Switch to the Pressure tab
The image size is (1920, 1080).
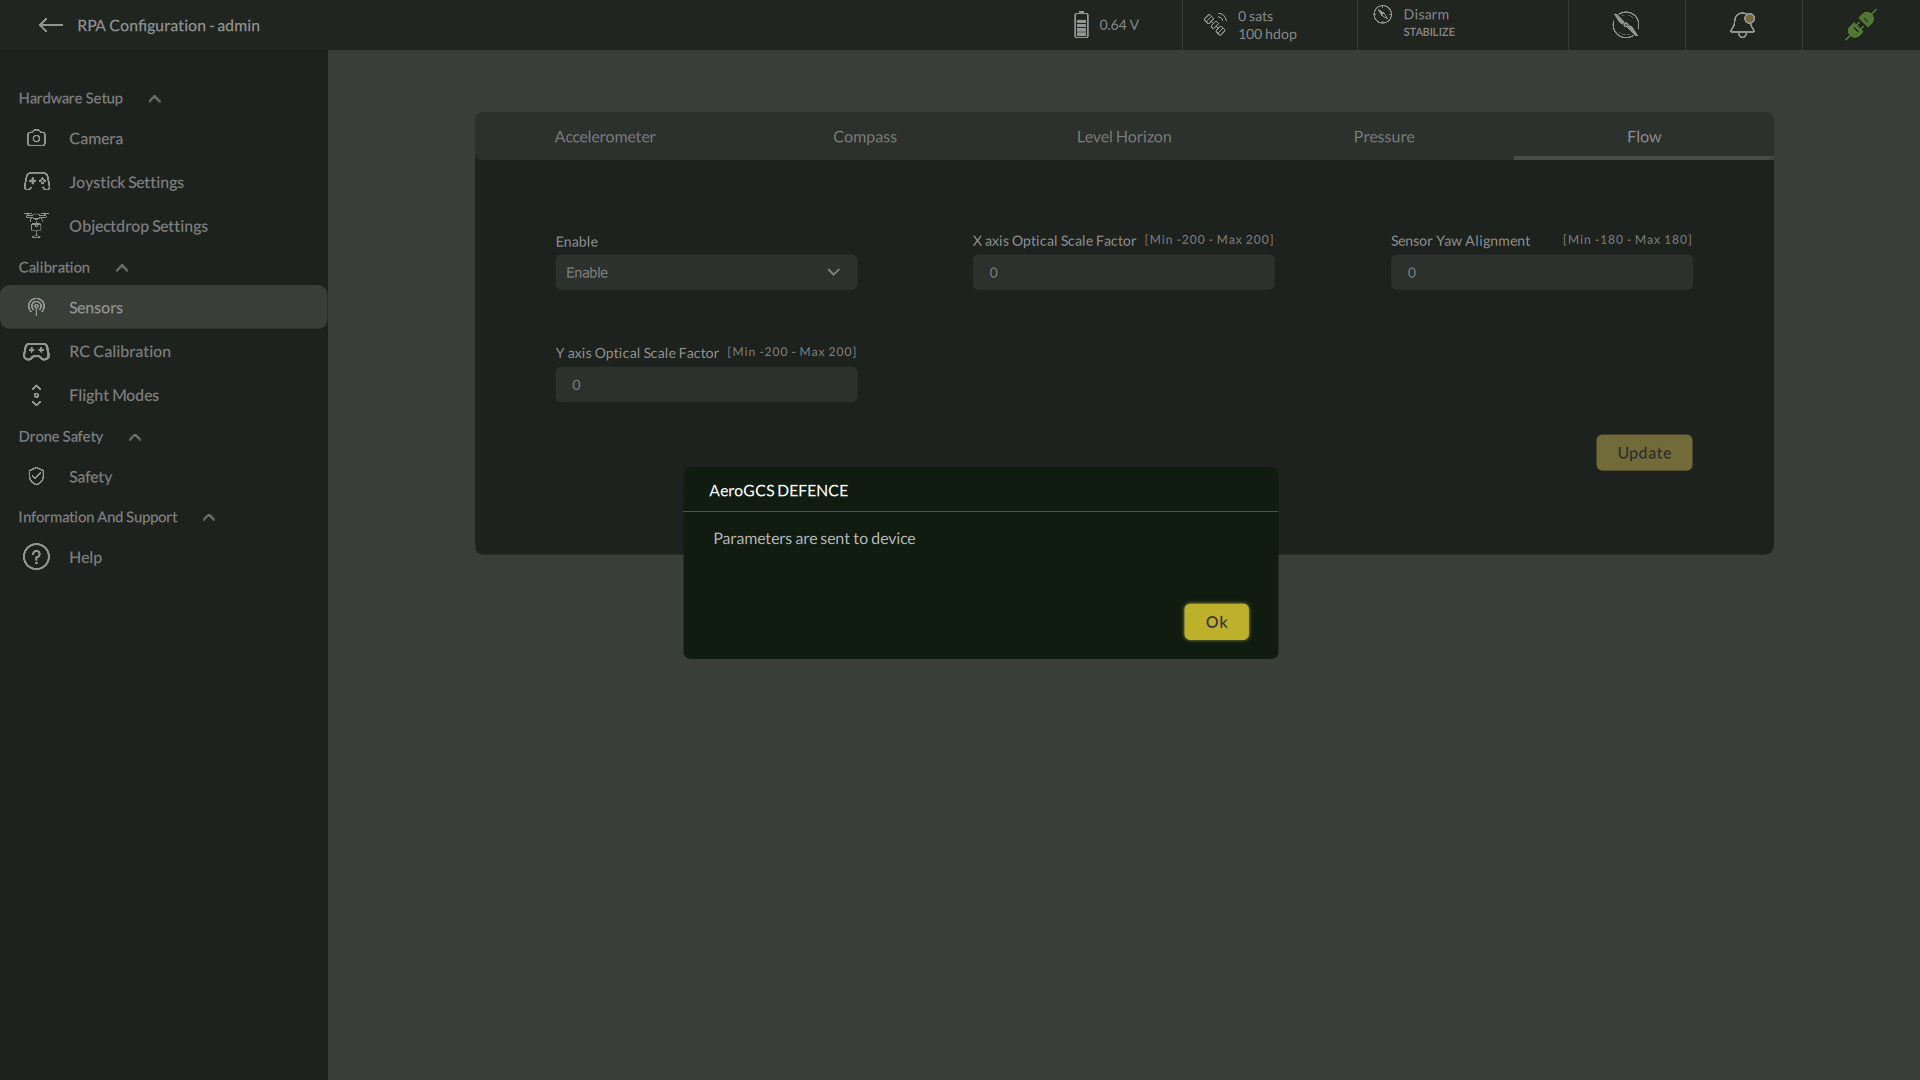(1384, 137)
